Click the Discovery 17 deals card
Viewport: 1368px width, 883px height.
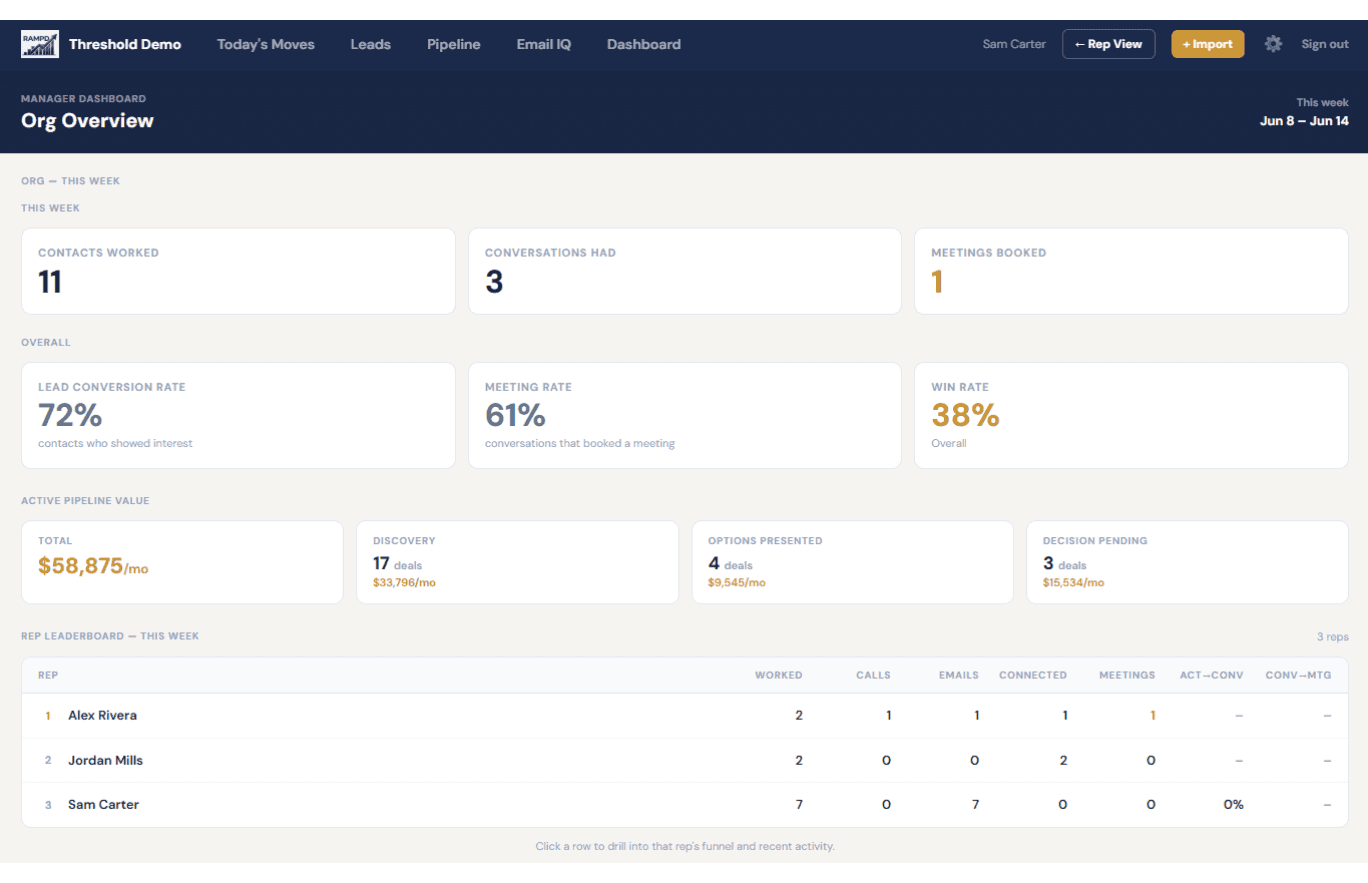click(517, 562)
